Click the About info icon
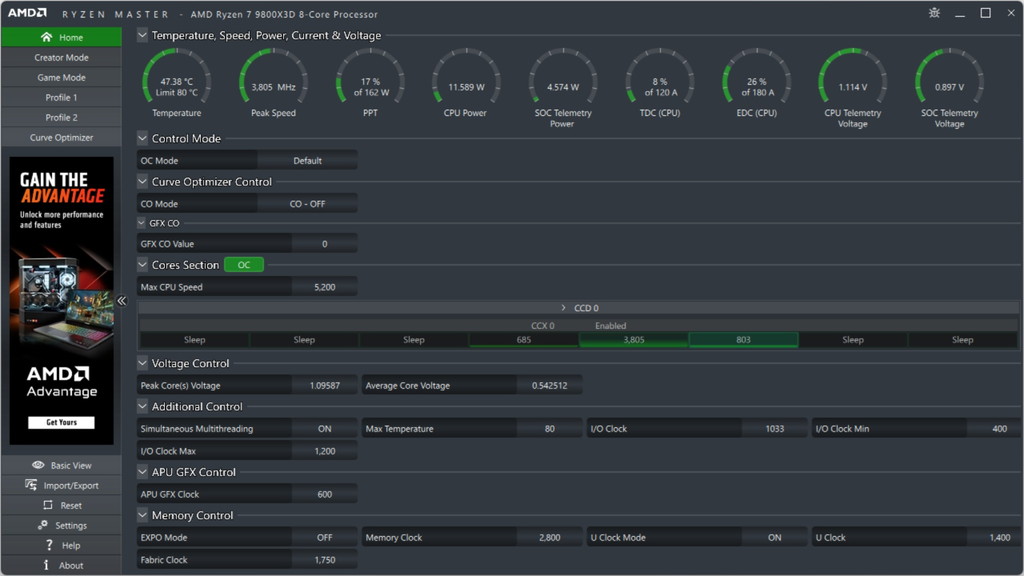1024x576 pixels. pos(46,565)
